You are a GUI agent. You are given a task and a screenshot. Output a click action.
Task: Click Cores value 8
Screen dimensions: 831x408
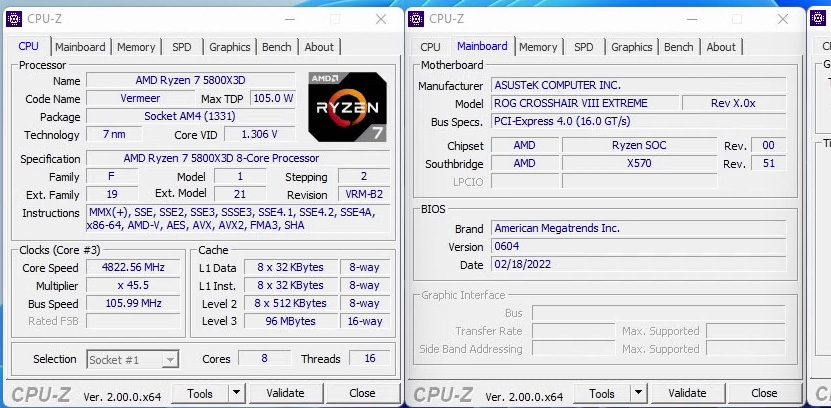[x=264, y=358]
